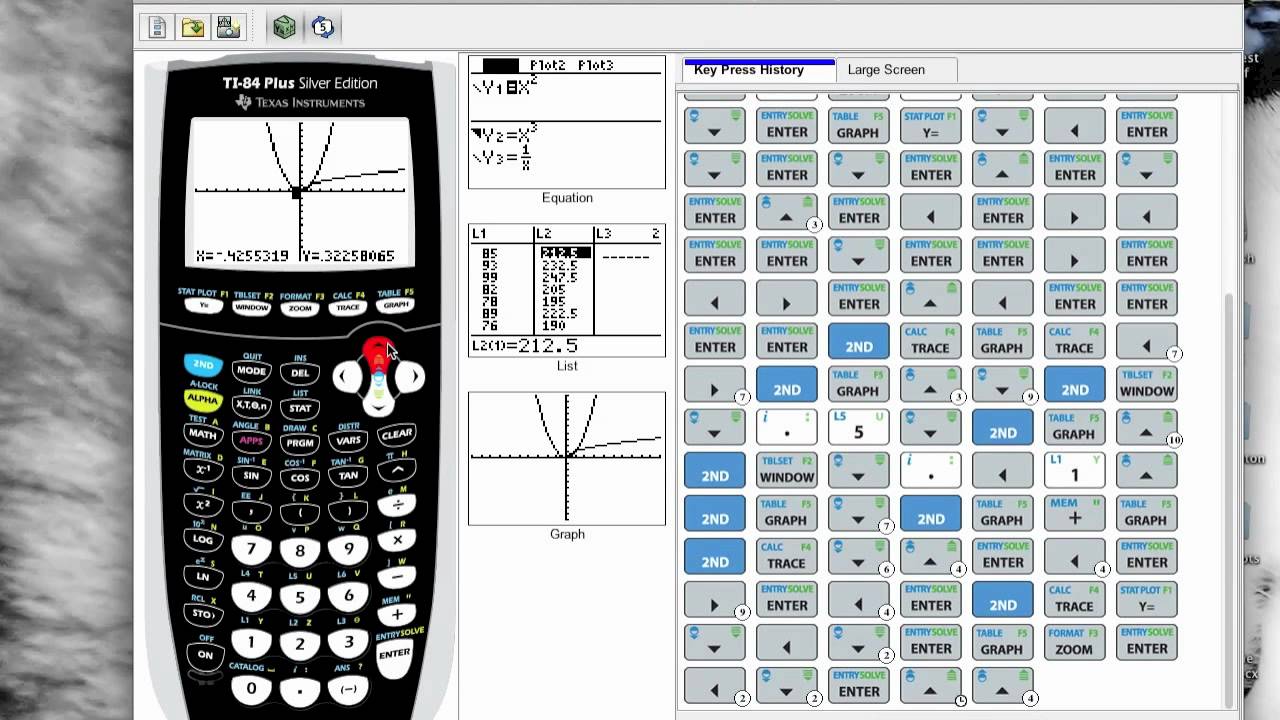
Task: Click the SIN key
Action: 251,476
